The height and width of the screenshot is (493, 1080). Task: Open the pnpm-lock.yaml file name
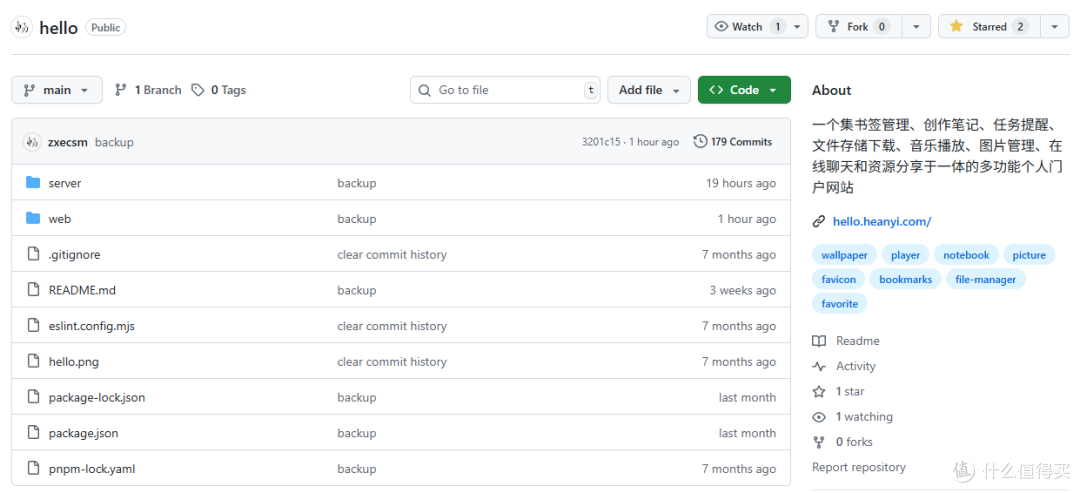click(x=92, y=469)
